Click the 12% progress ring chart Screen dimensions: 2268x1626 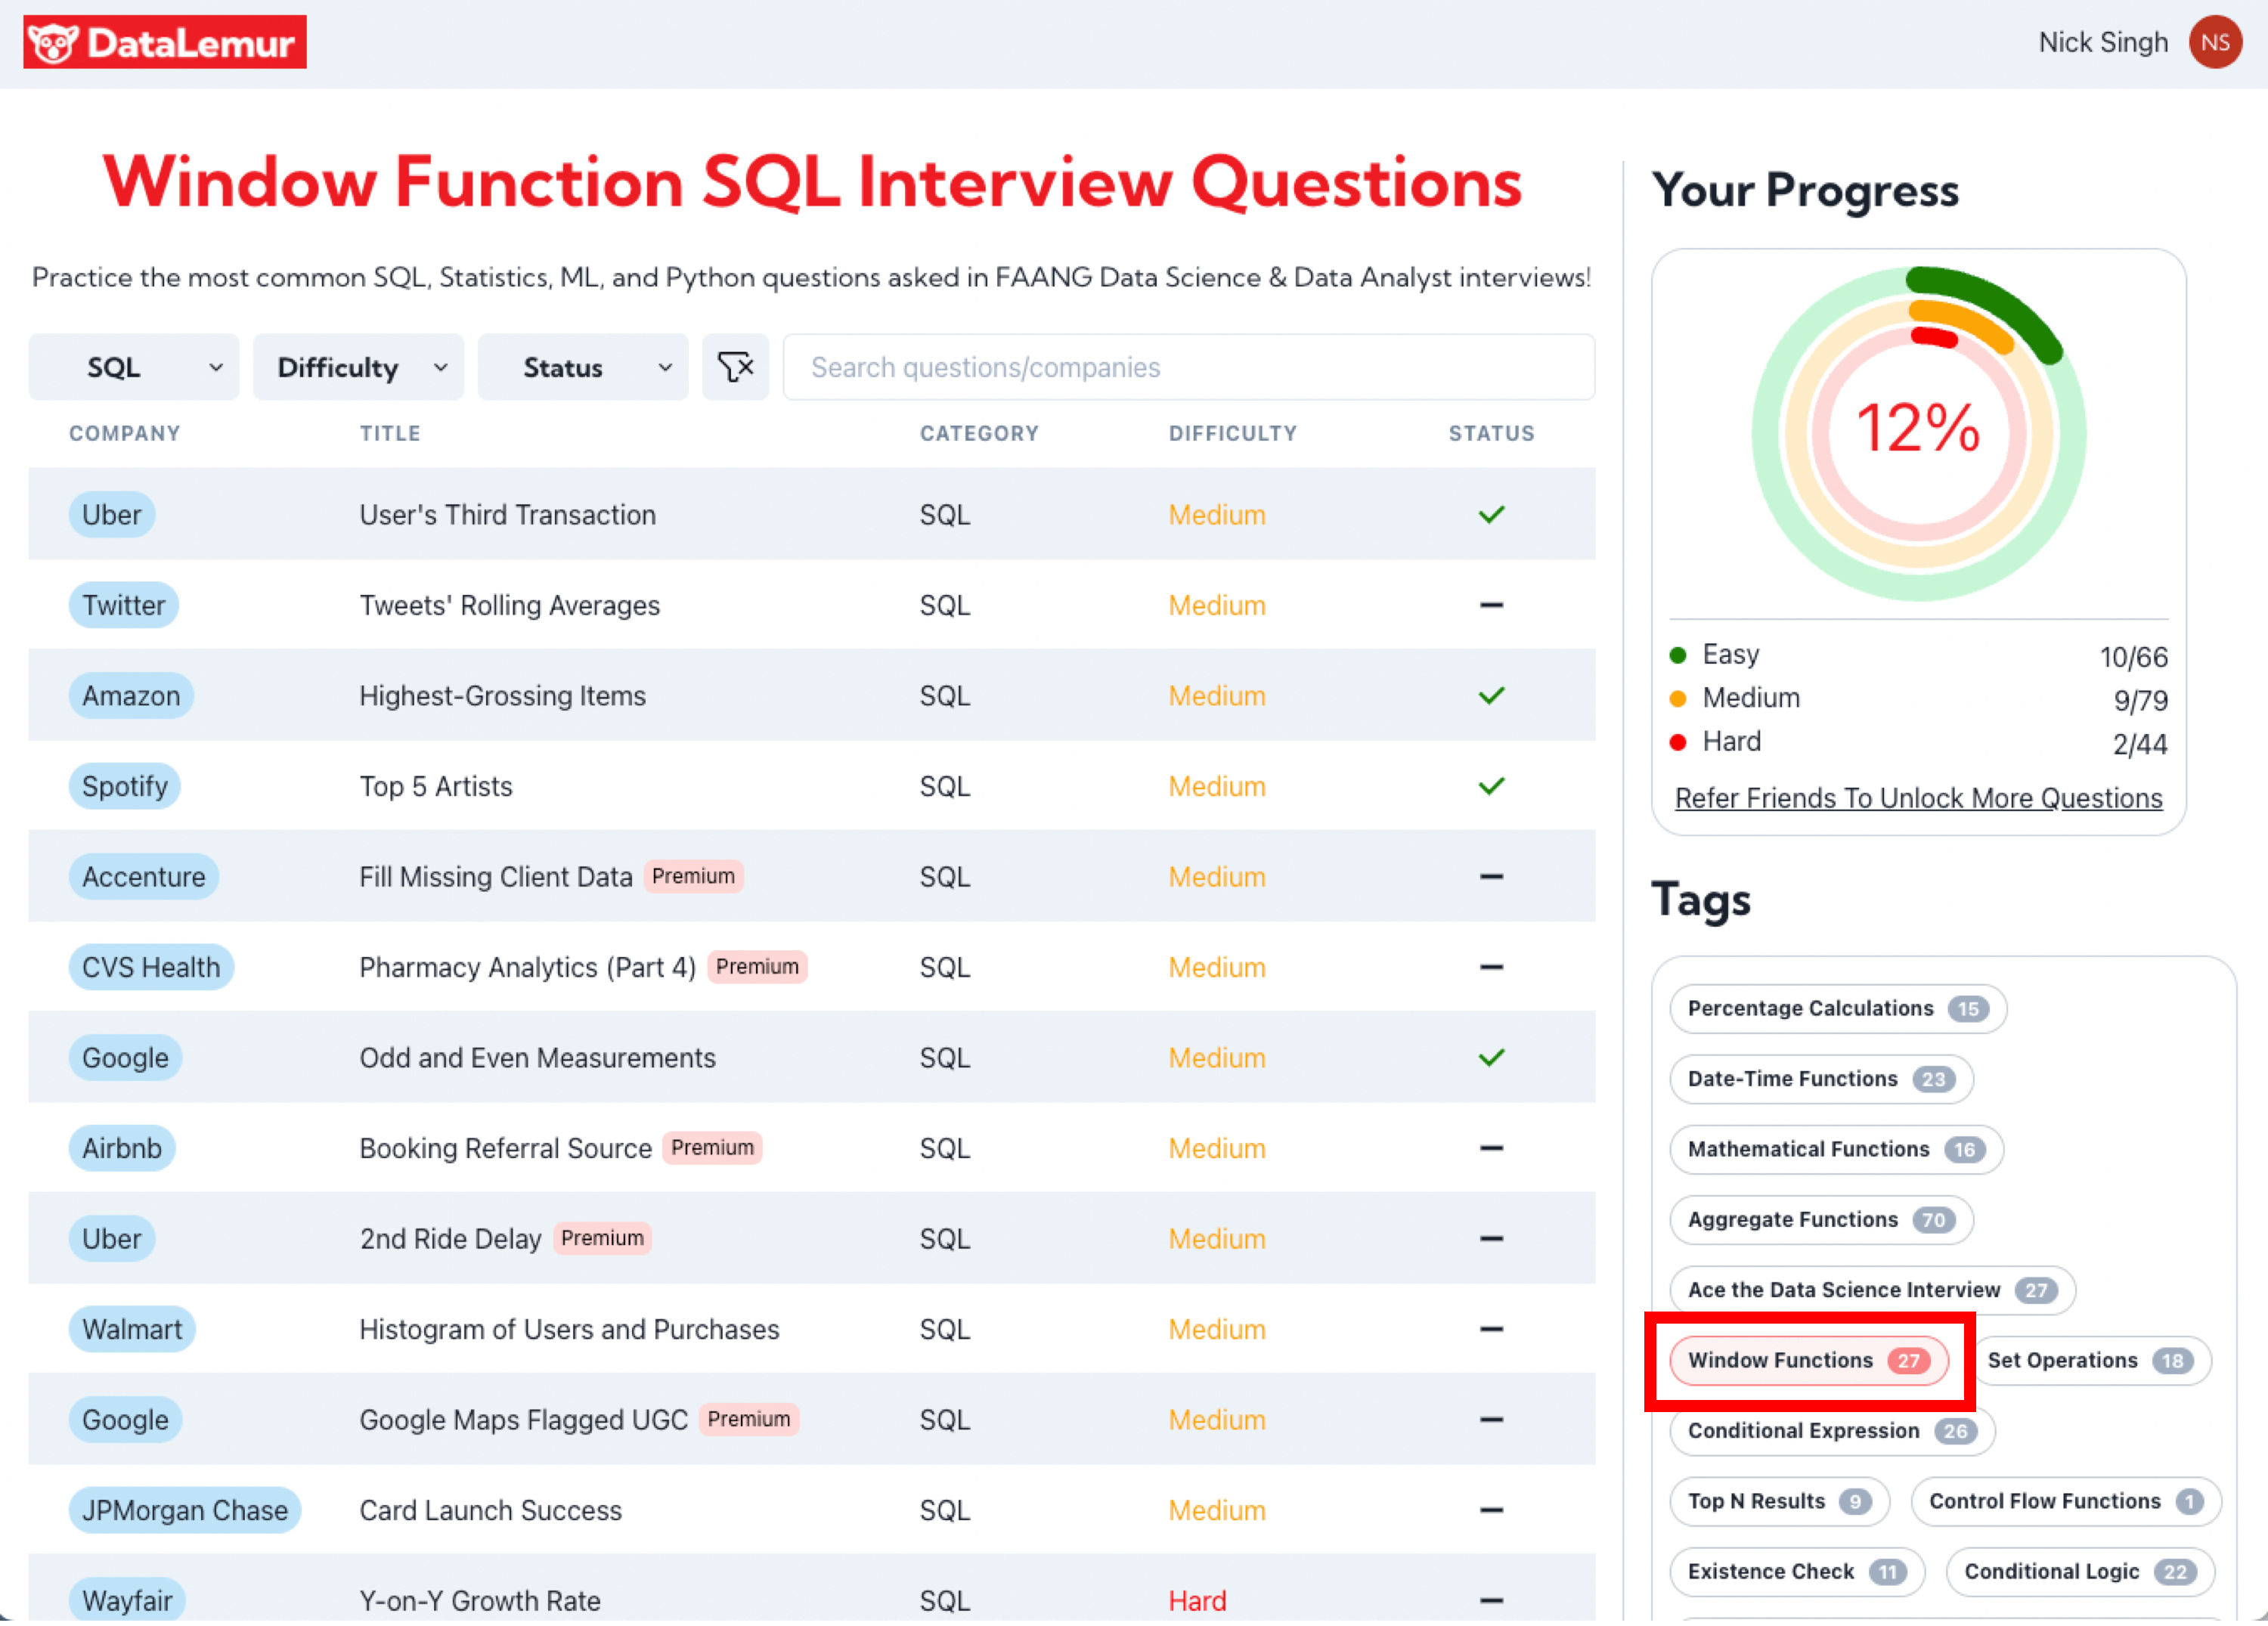point(1918,433)
